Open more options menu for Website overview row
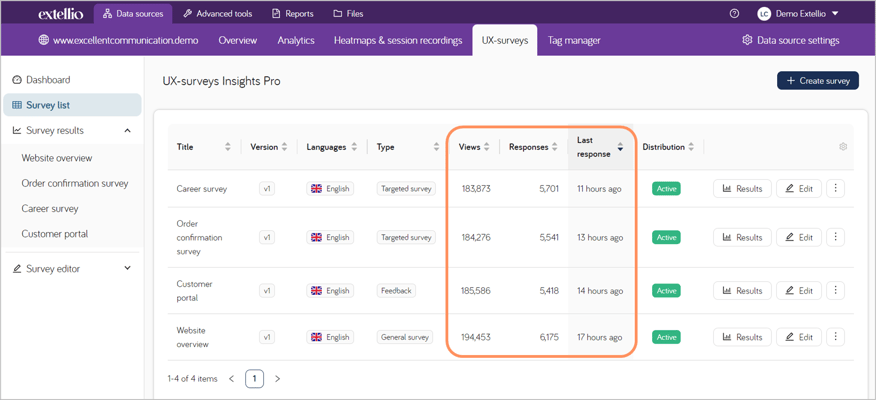This screenshot has width=876, height=400. [x=835, y=337]
